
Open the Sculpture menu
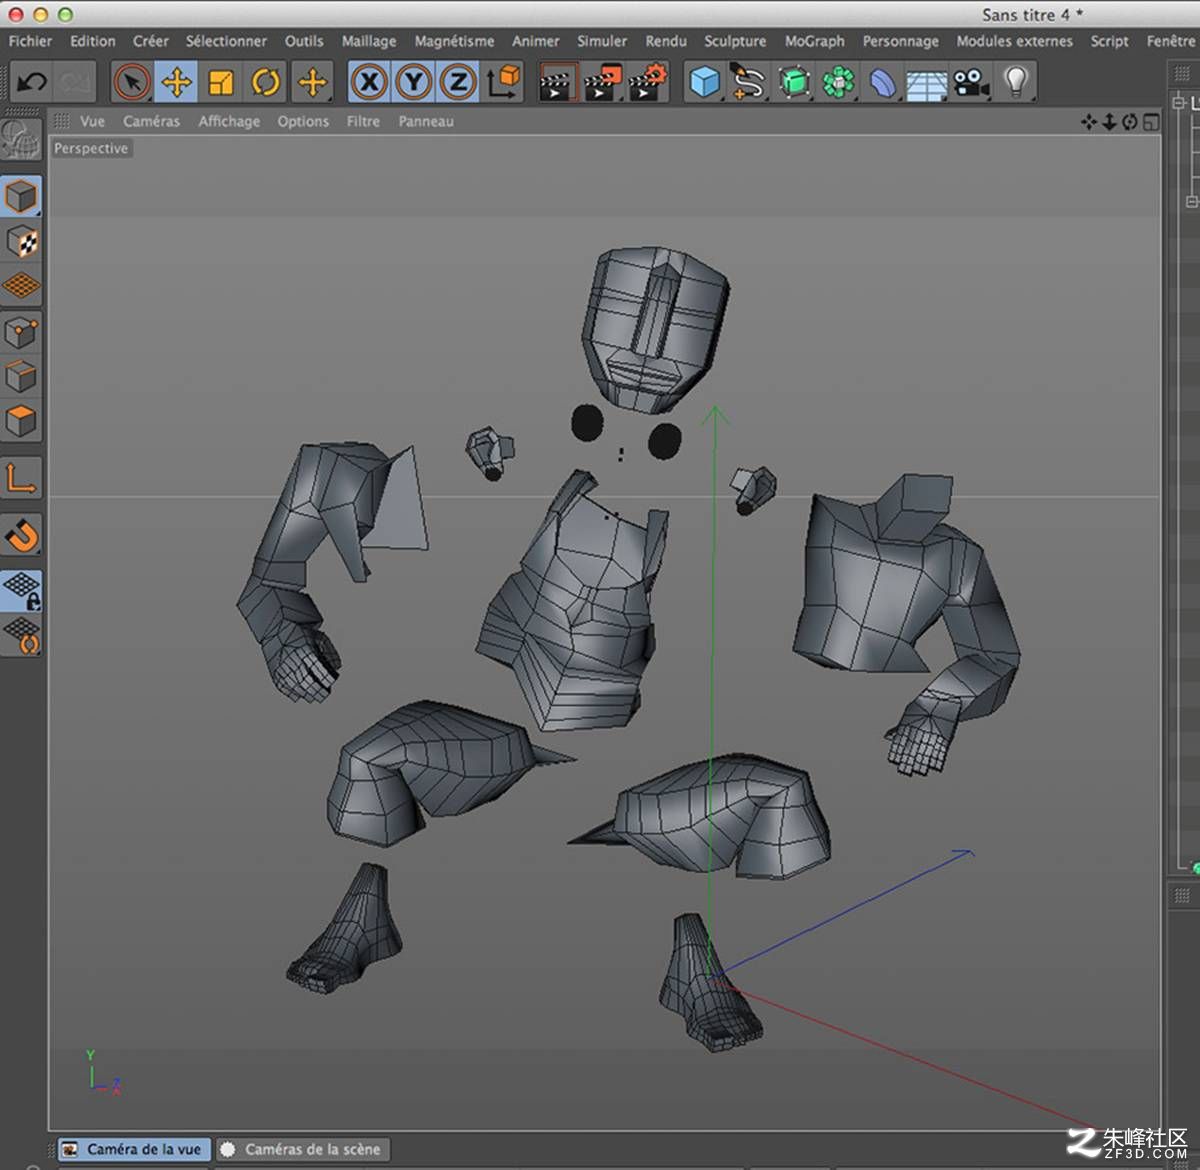pyautogui.click(x=735, y=41)
